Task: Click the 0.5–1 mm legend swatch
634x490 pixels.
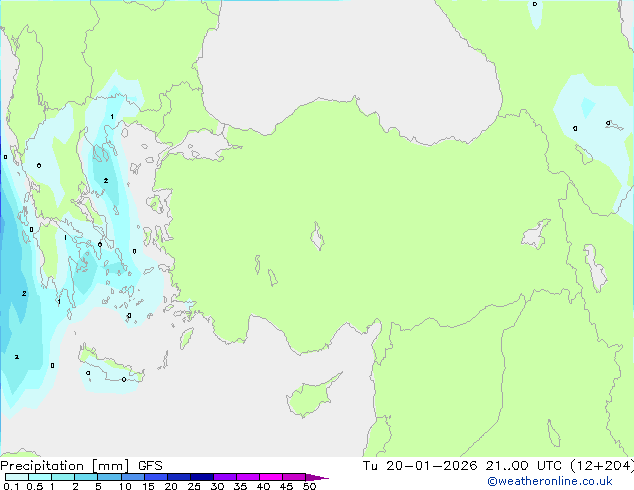Action: pos(40,477)
